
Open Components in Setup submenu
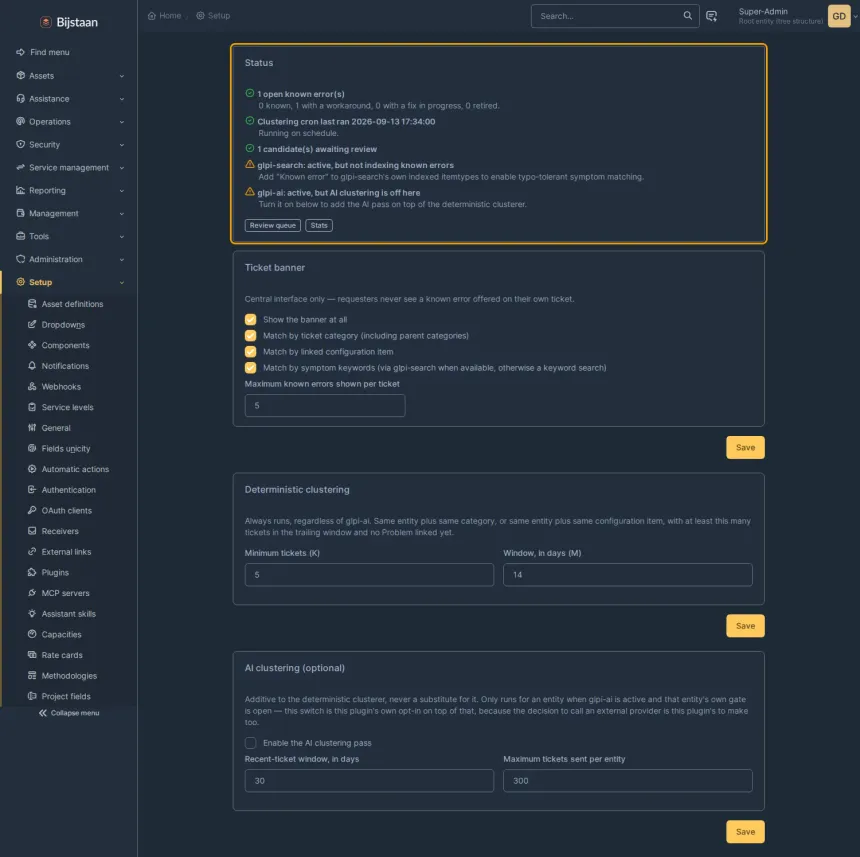pos(65,345)
